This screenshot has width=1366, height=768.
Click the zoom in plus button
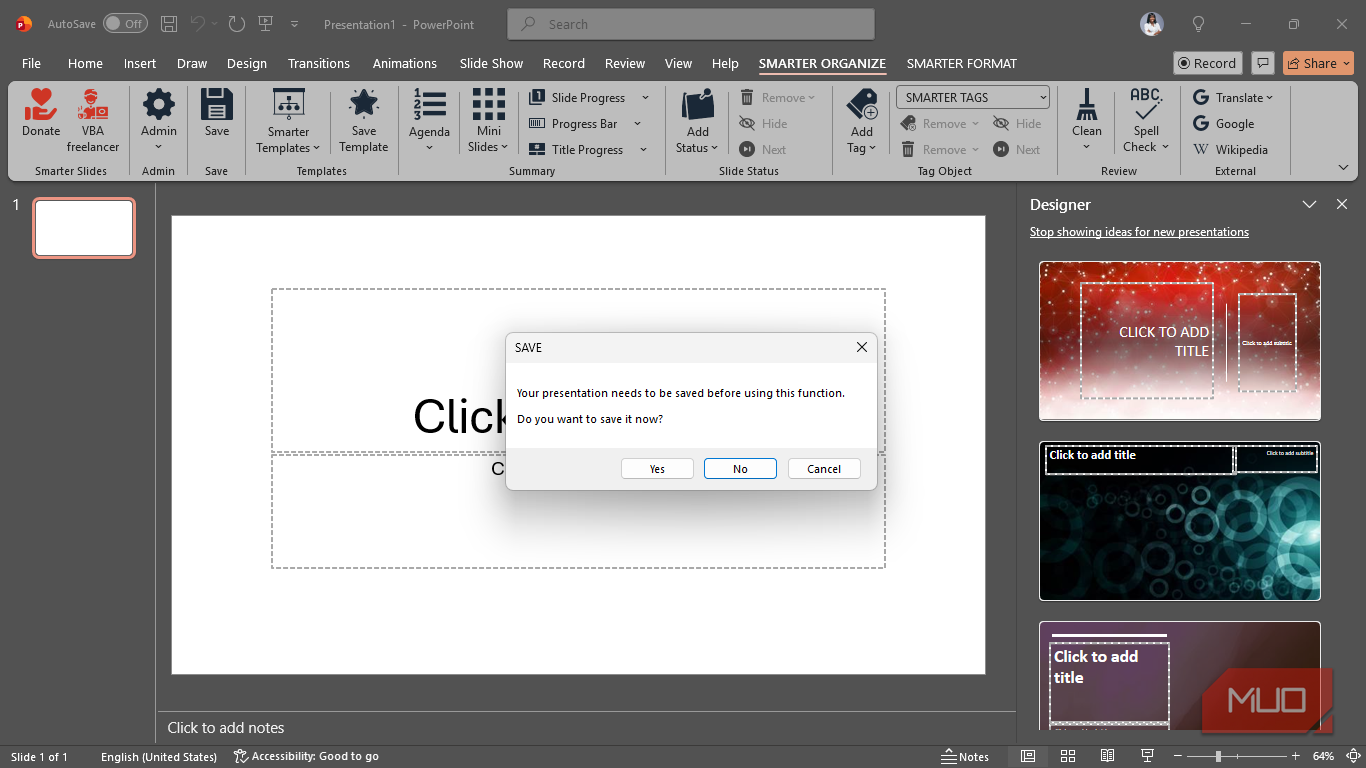click(1296, 756)
